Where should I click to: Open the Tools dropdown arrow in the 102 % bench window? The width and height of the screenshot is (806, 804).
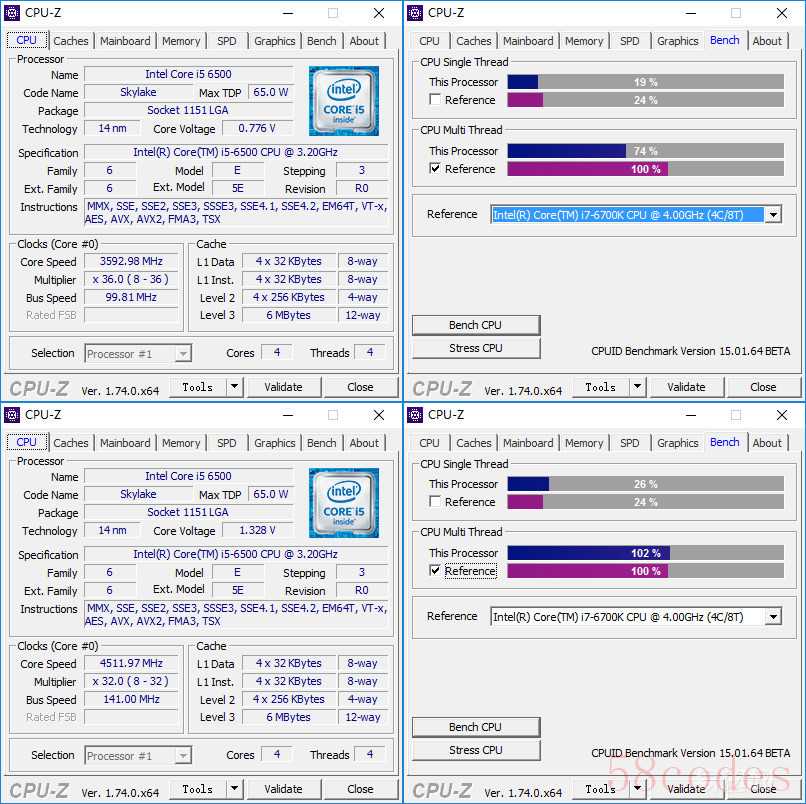coord(637,789)
